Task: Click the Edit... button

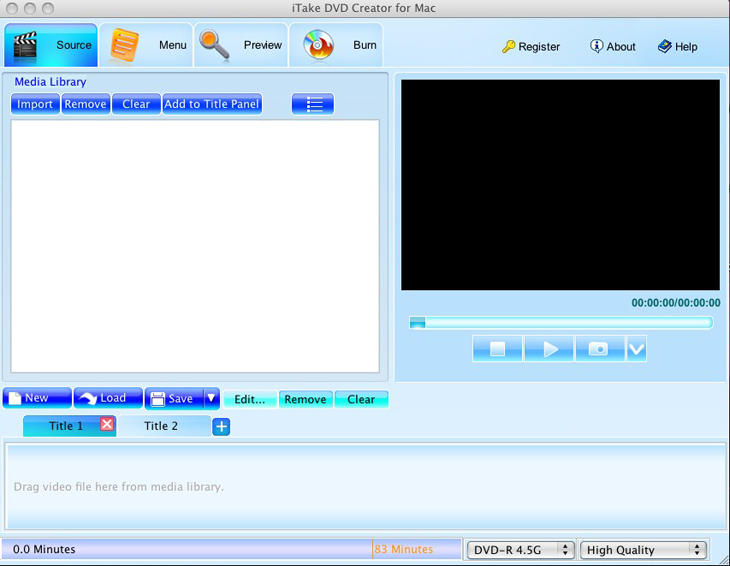Action: click(250, 399)
